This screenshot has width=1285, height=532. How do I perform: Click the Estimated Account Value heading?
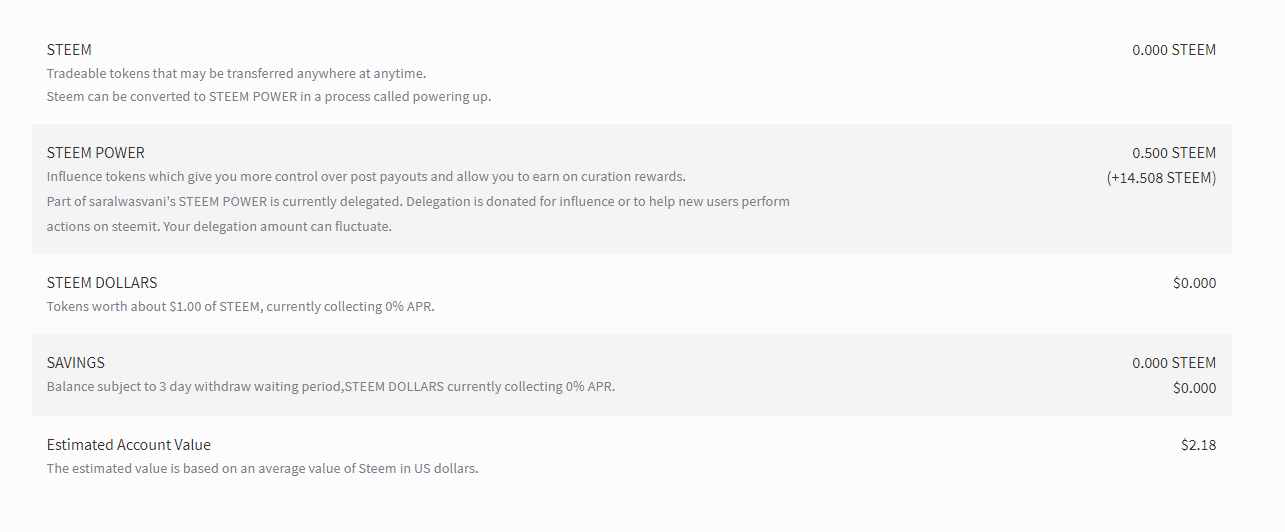(129, 445)
